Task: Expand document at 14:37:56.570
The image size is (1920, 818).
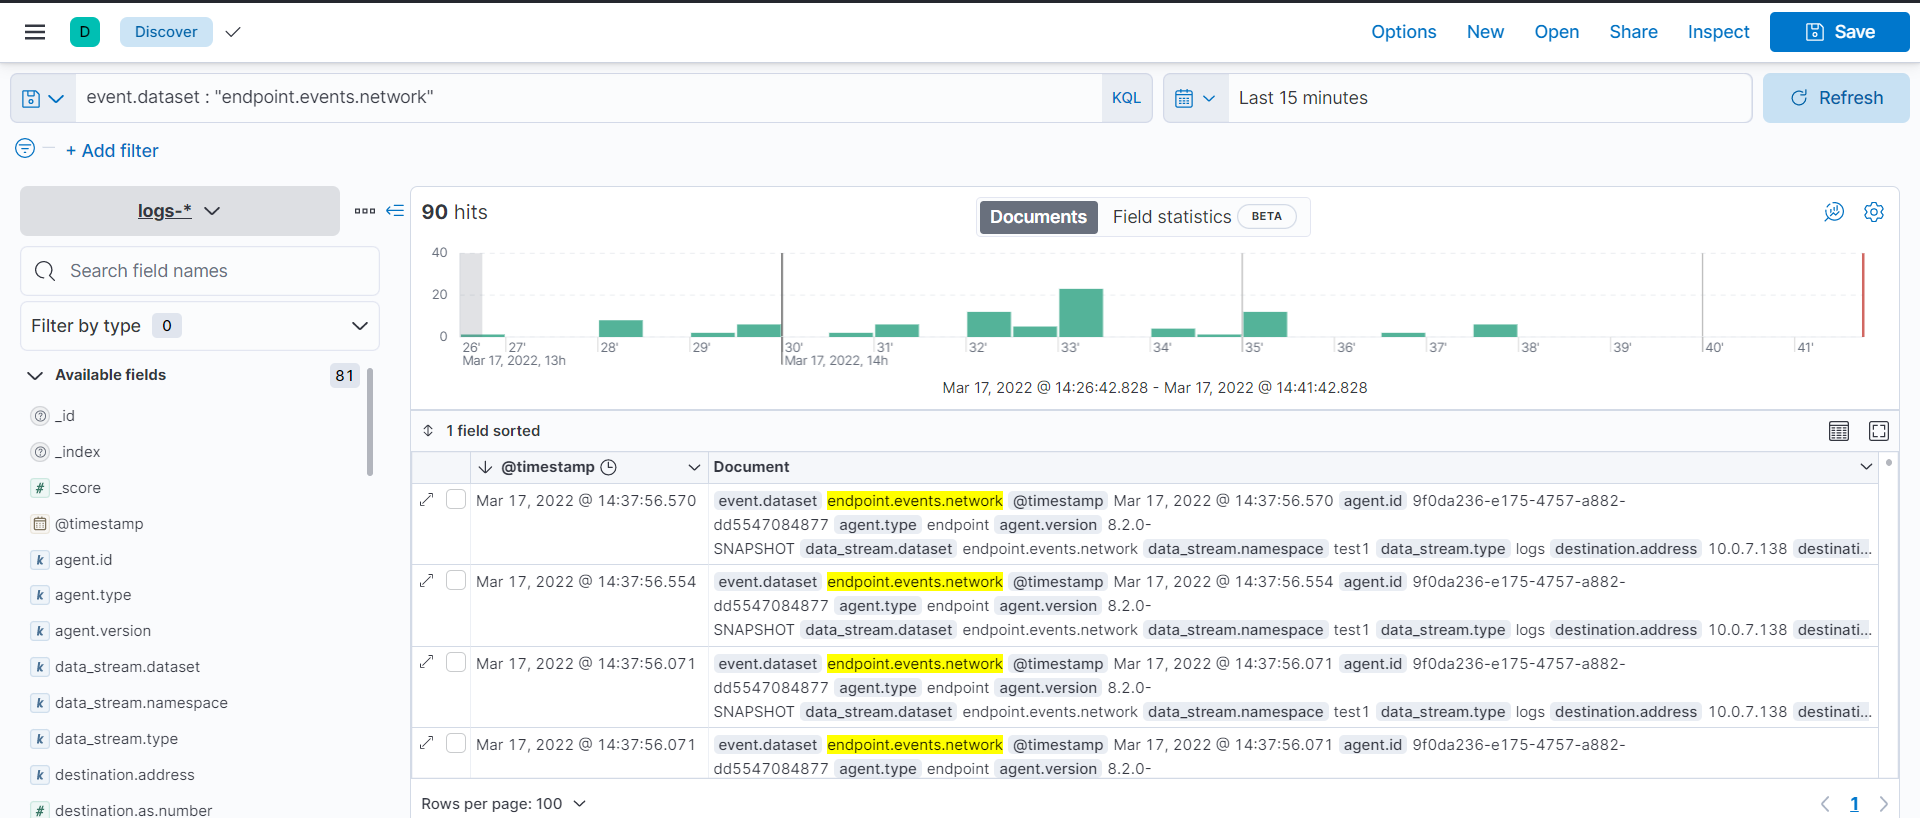Action: point(427,499)
